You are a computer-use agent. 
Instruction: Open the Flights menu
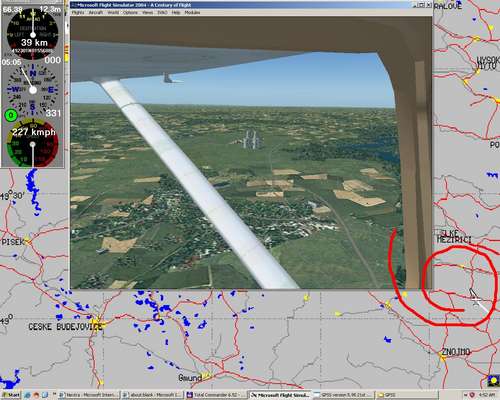click(x=78, y=12)
